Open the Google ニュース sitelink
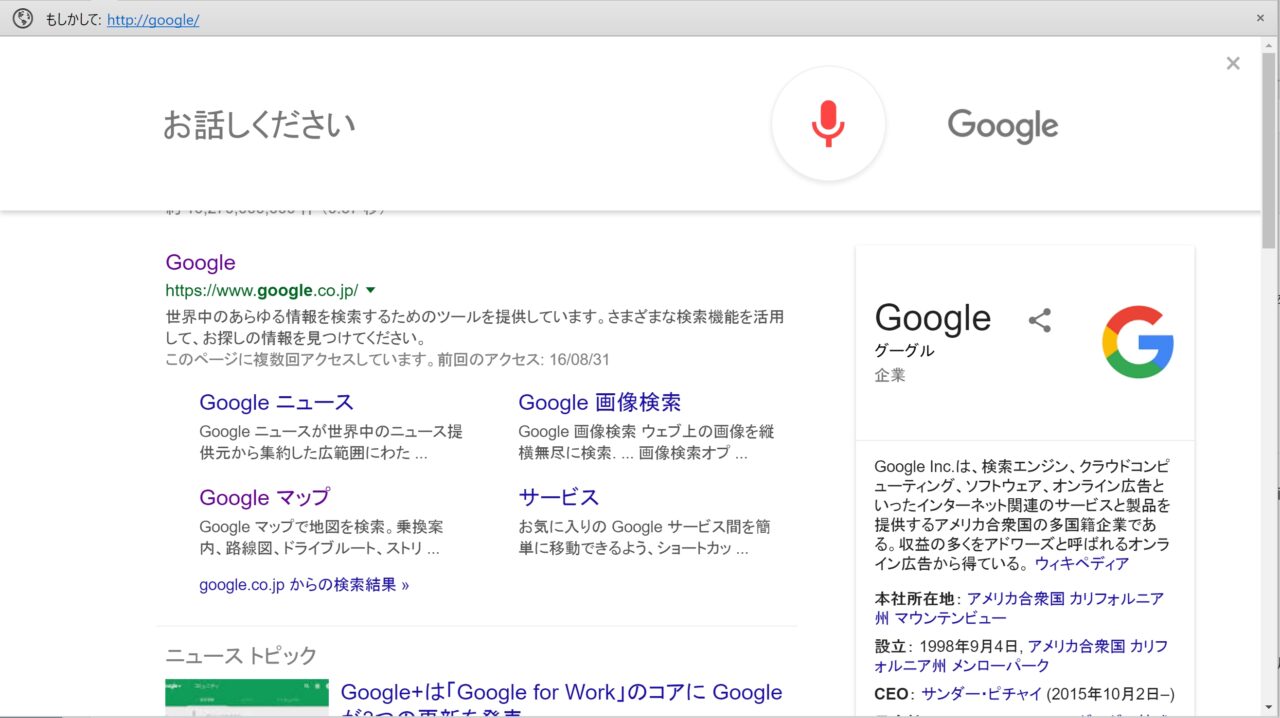The height and width of the screenshot is (718, 1280). (x=276, y=403)
